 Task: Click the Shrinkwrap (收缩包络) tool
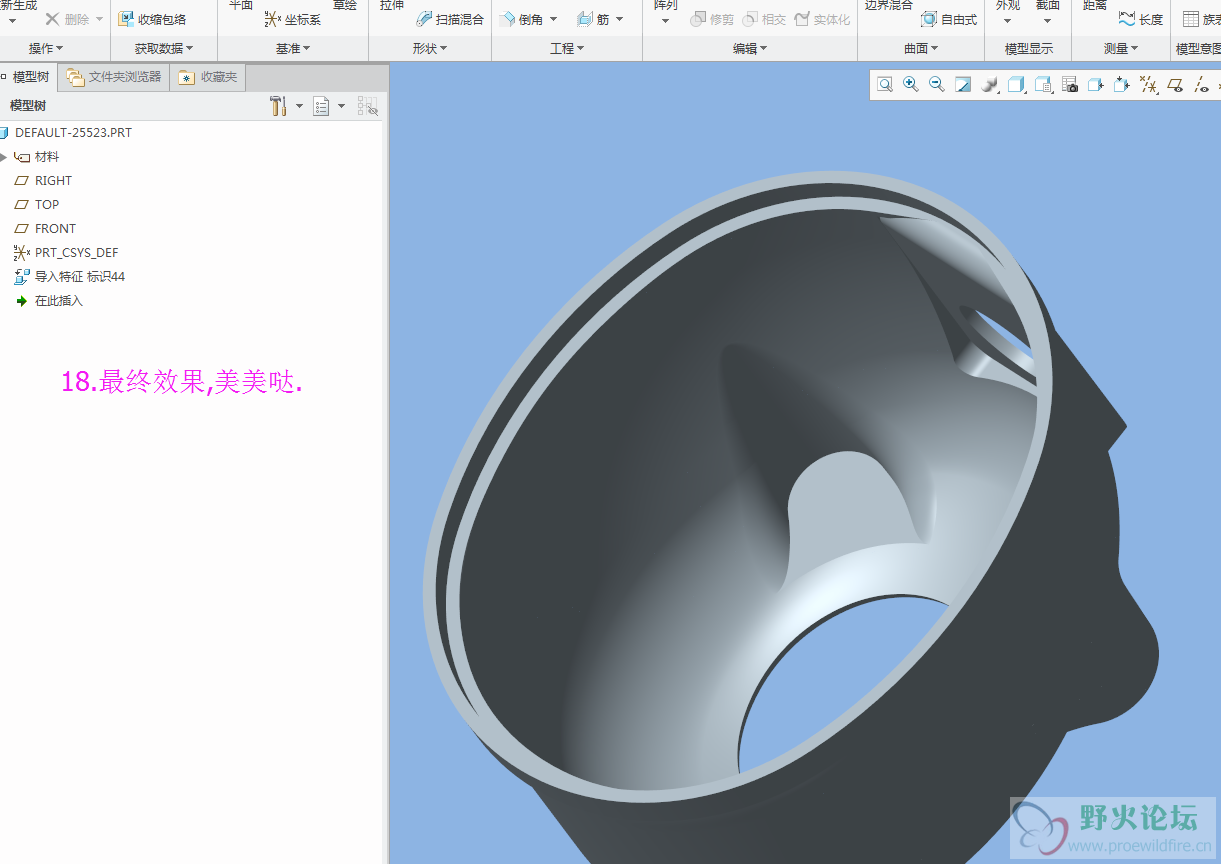tap(152, 19)
